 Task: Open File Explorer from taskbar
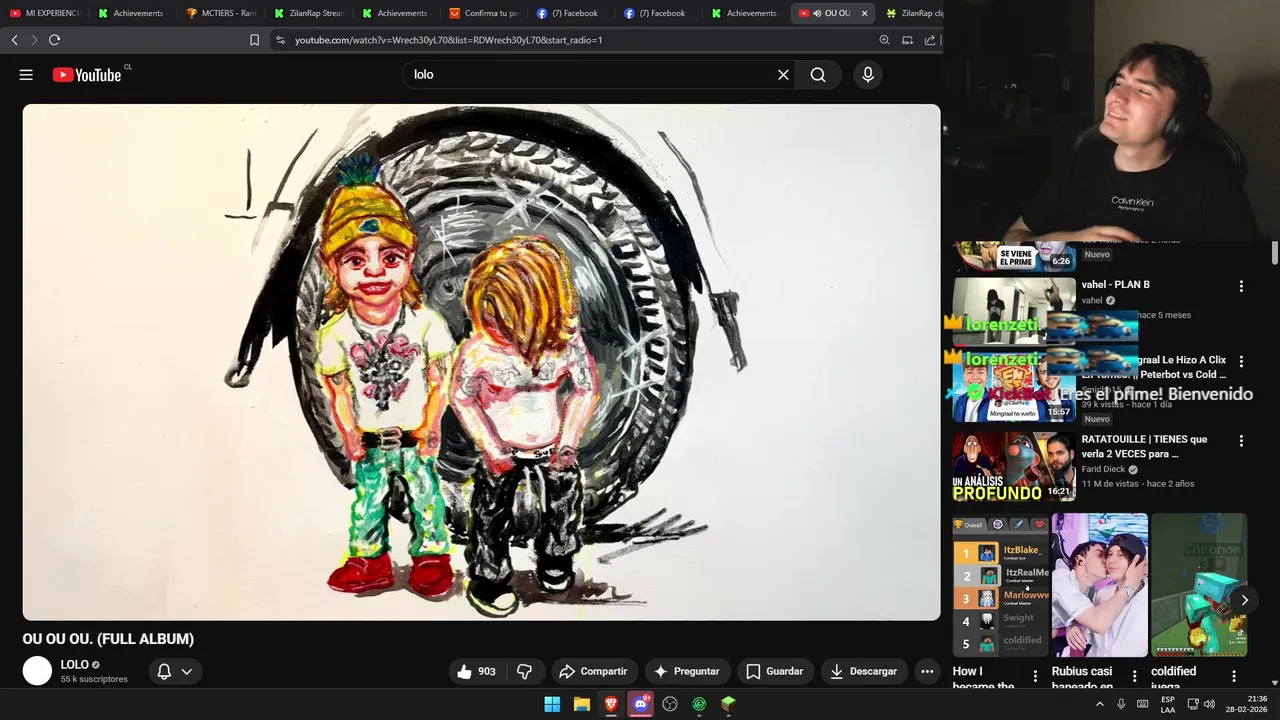pos(581,704)
